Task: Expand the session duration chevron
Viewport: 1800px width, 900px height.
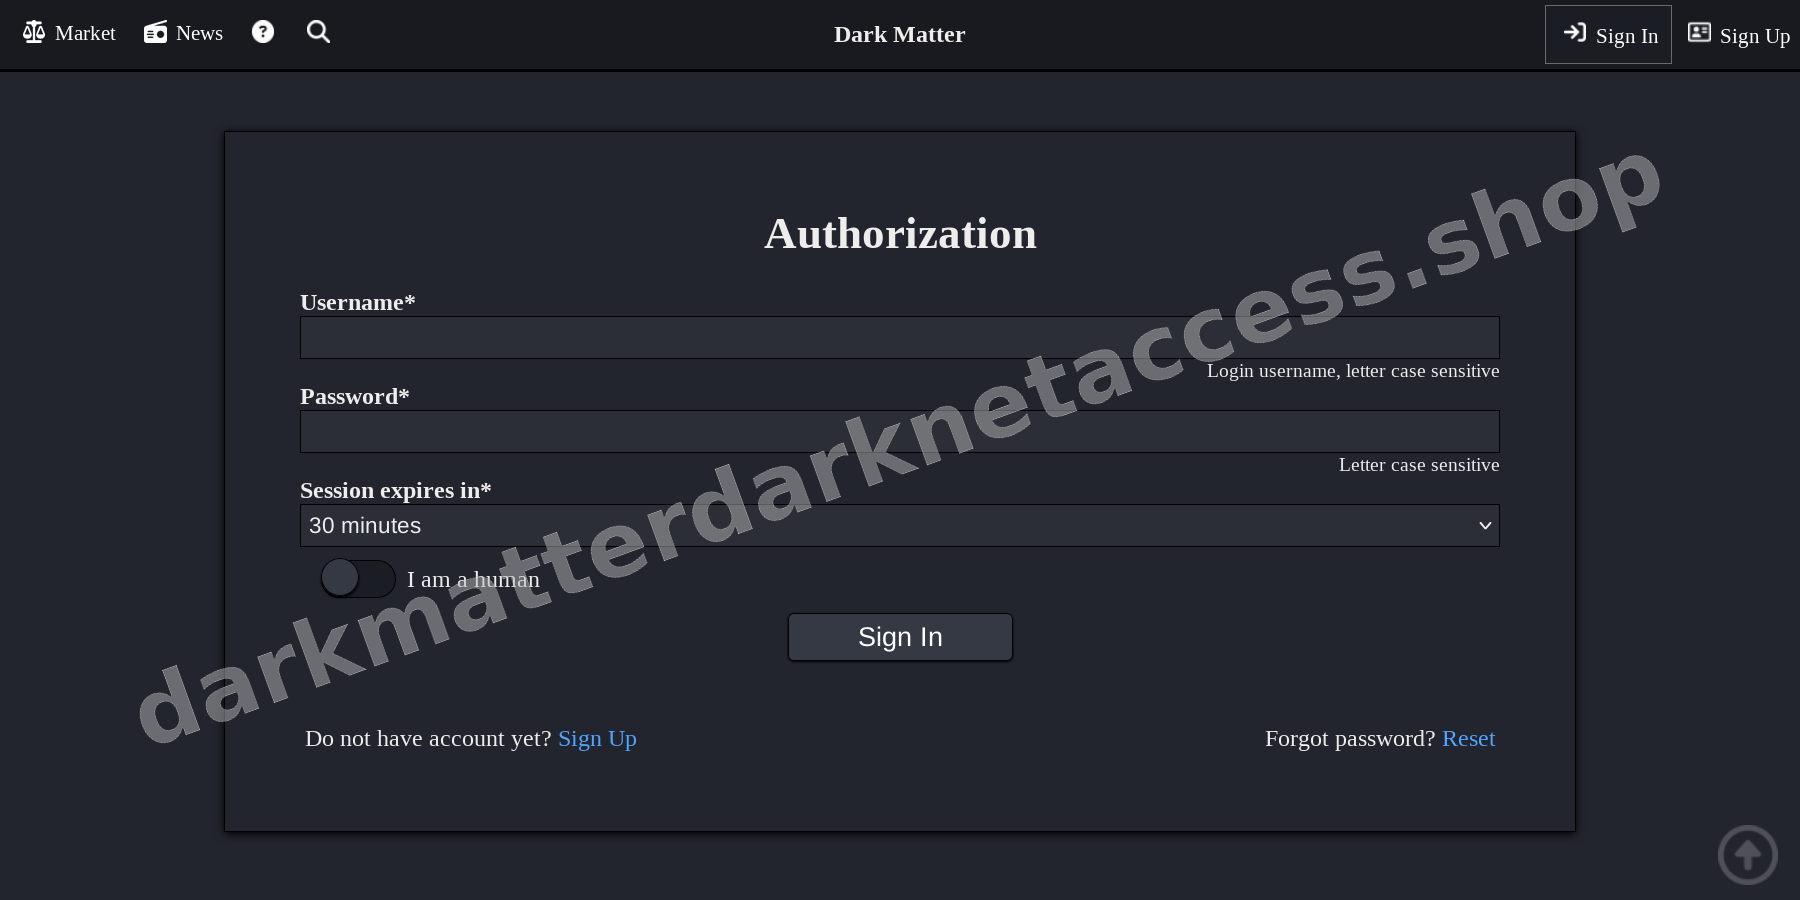Action: [x=1484, y=525]
